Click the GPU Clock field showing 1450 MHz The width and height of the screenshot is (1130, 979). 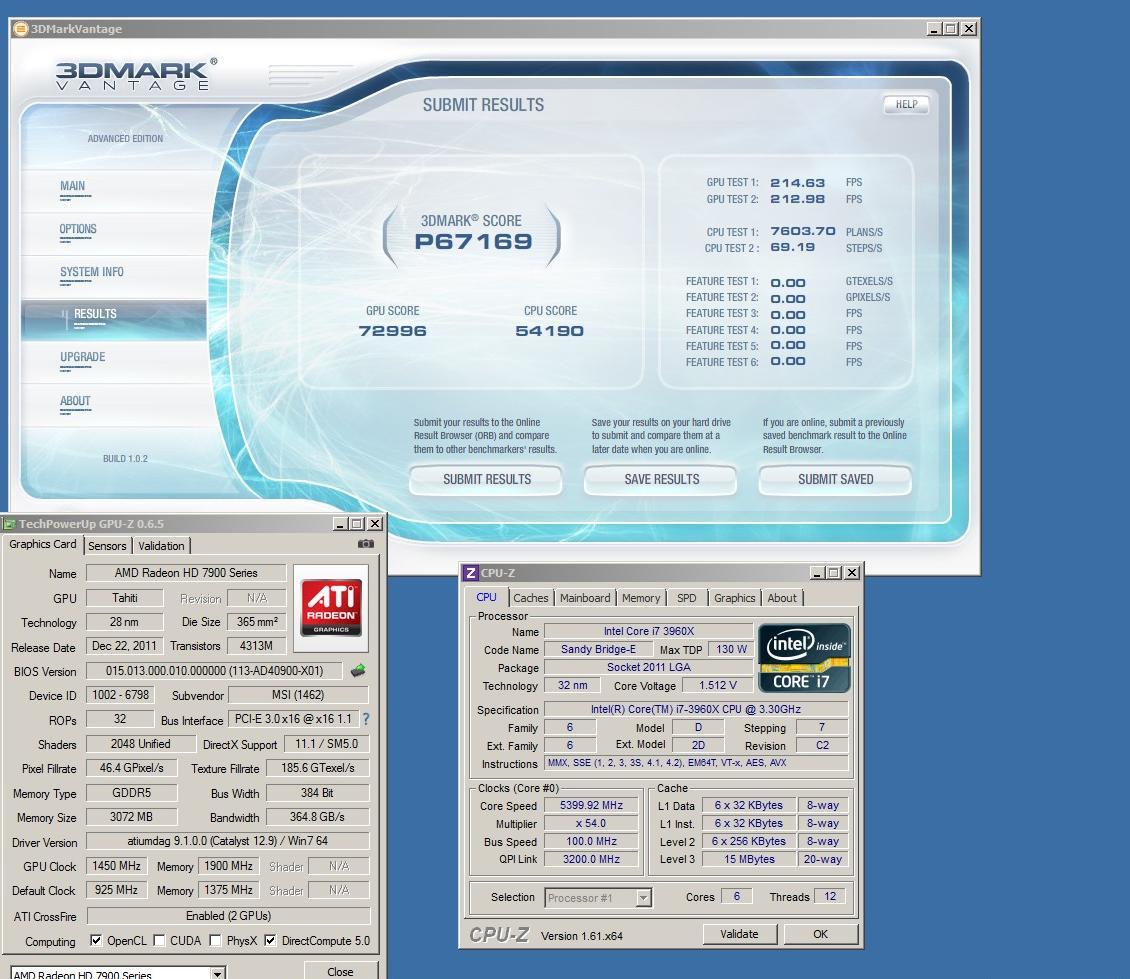click(x=117, y=866)
